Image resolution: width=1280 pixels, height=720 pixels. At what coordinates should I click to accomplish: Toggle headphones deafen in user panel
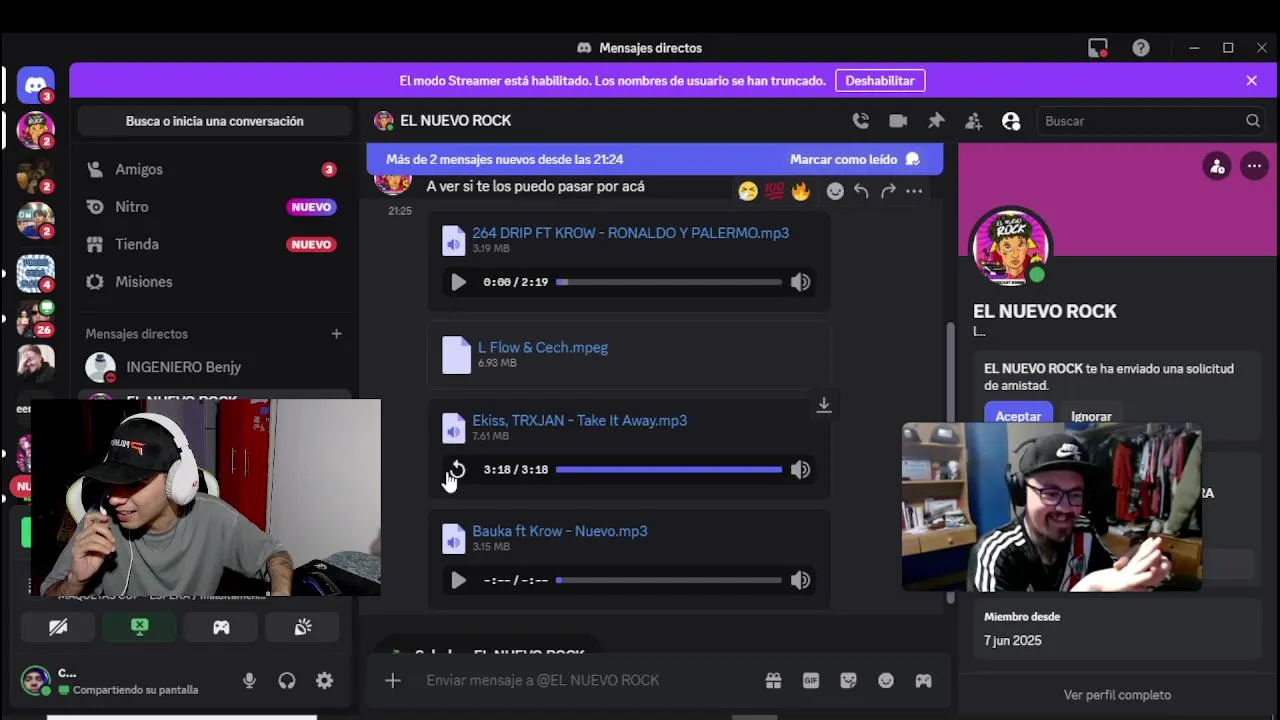287,680
